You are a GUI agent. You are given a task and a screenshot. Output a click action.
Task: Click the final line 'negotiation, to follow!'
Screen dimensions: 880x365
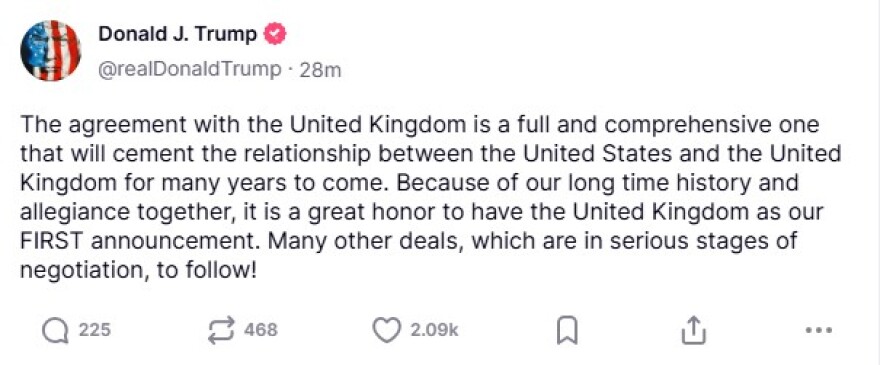139,272
